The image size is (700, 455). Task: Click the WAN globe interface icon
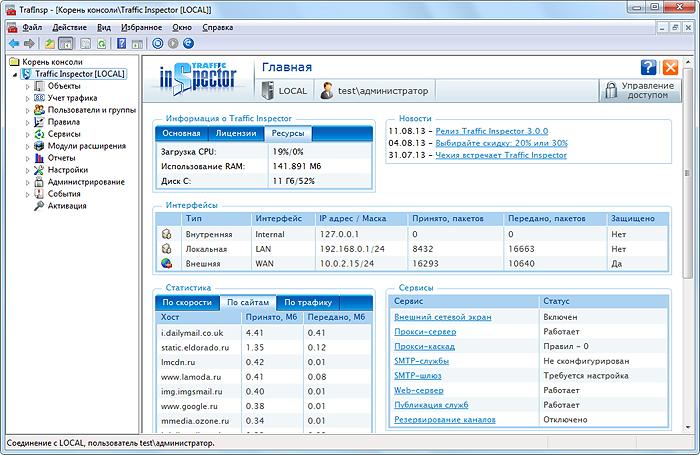point(167,263)
